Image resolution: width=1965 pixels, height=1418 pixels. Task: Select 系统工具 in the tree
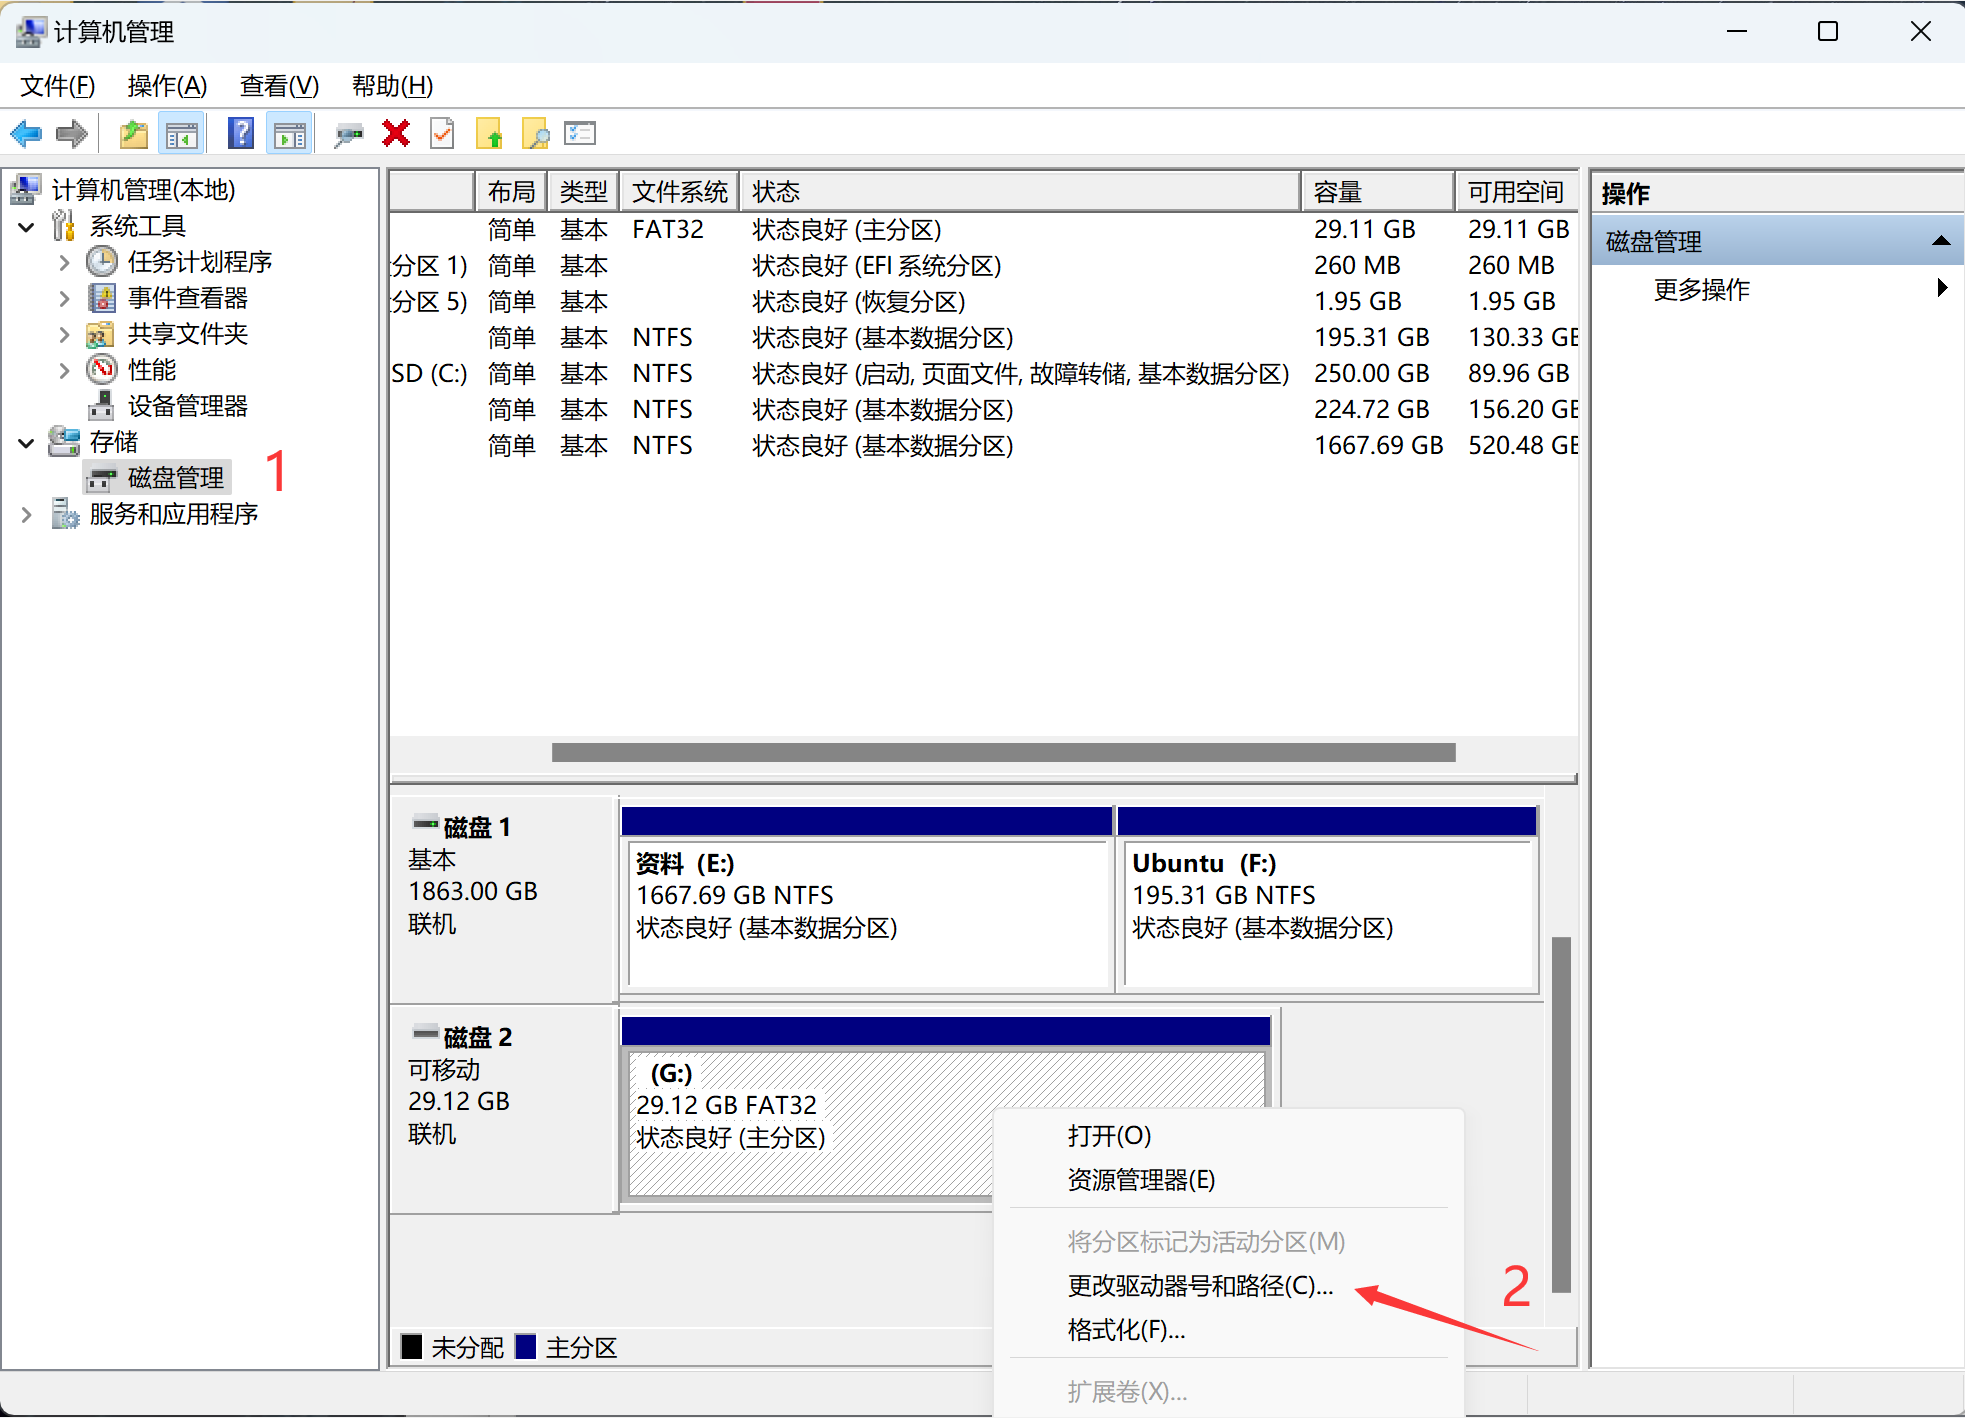(138, 226)
